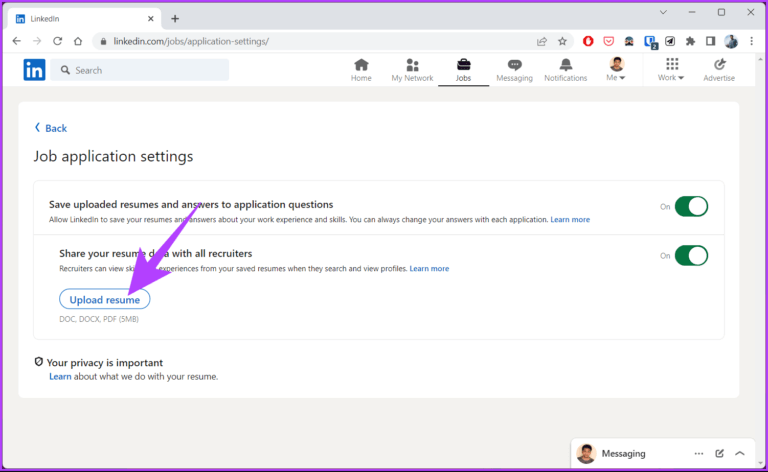
Task: Turn off Share resume data with recruiters toggle
Action: coord(691,256)
